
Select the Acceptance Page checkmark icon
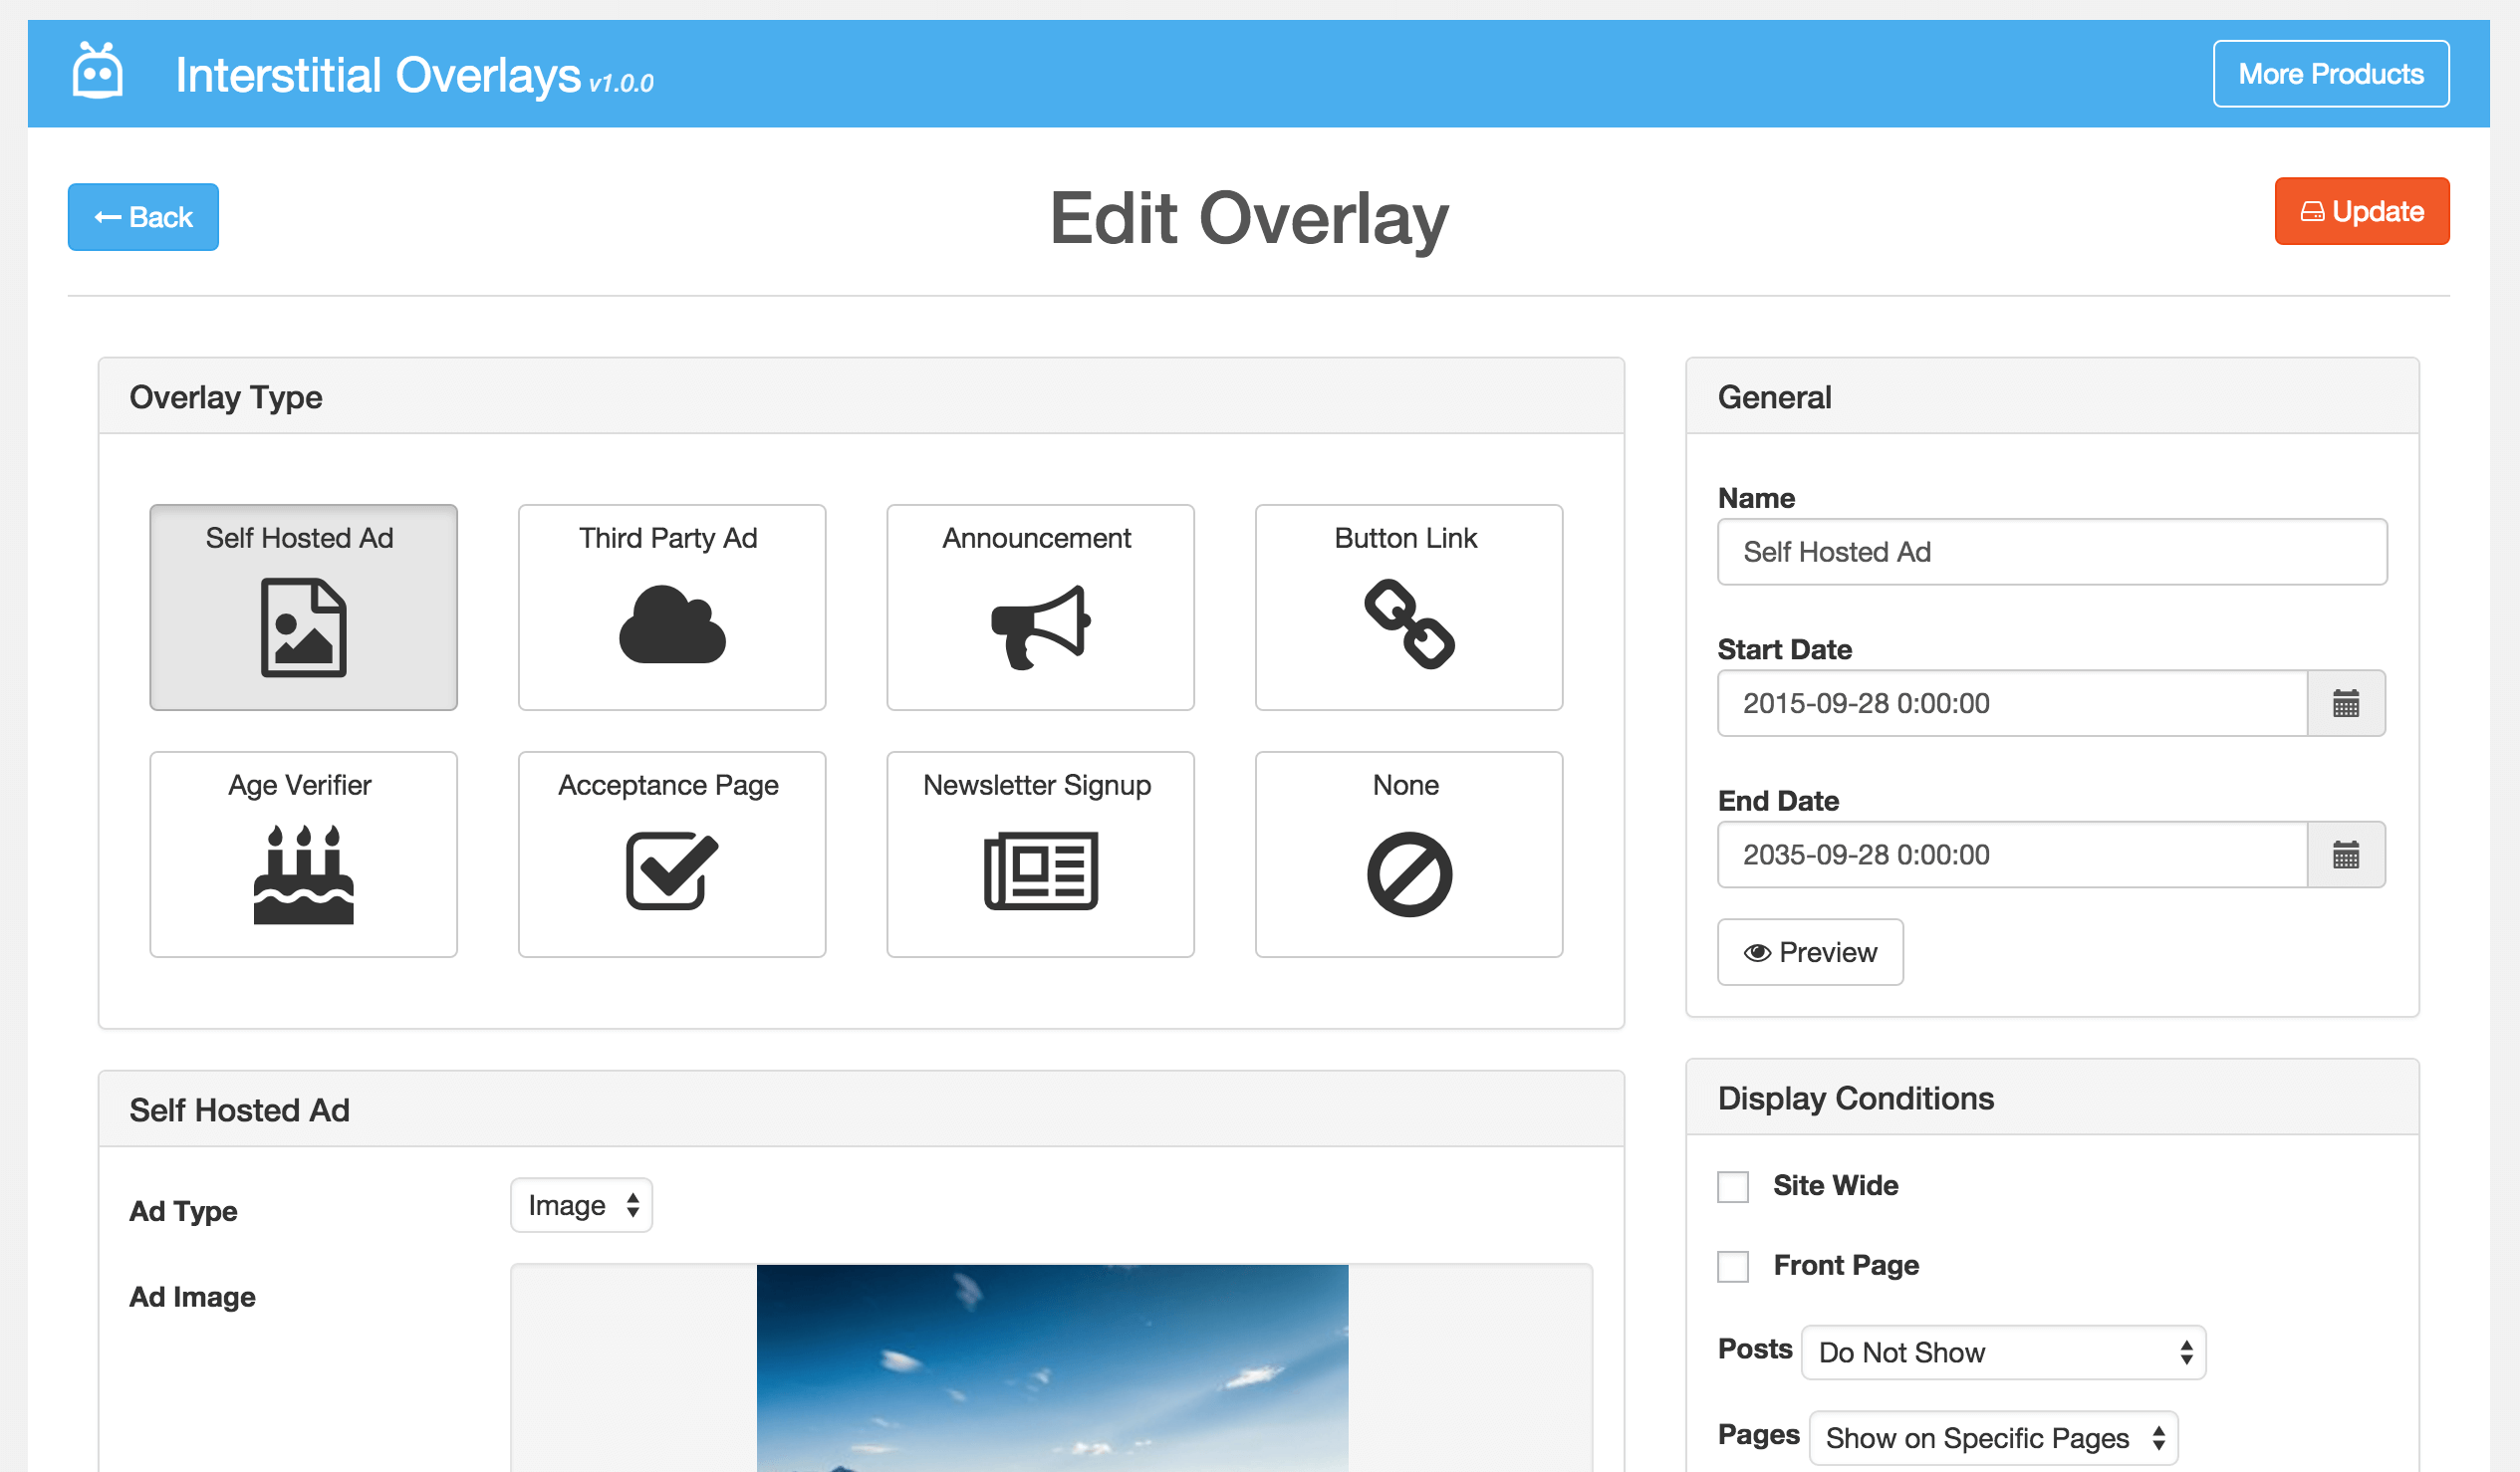[x=671, y=870]
